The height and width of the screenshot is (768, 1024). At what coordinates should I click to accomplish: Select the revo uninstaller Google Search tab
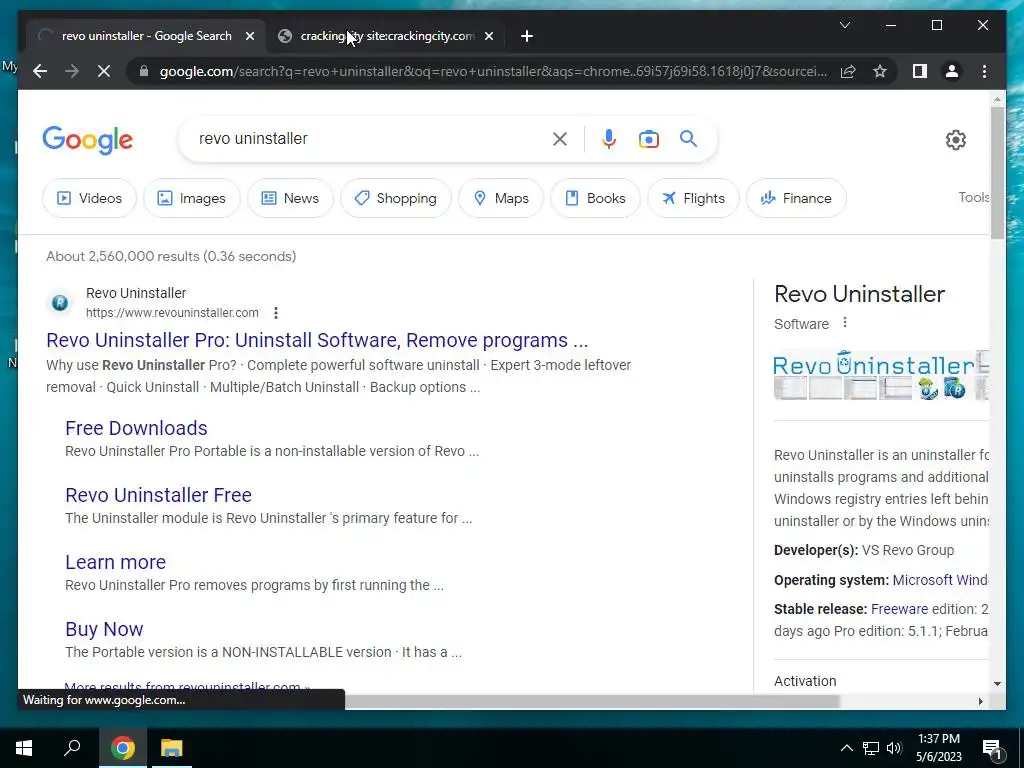(x=146, y=37)
